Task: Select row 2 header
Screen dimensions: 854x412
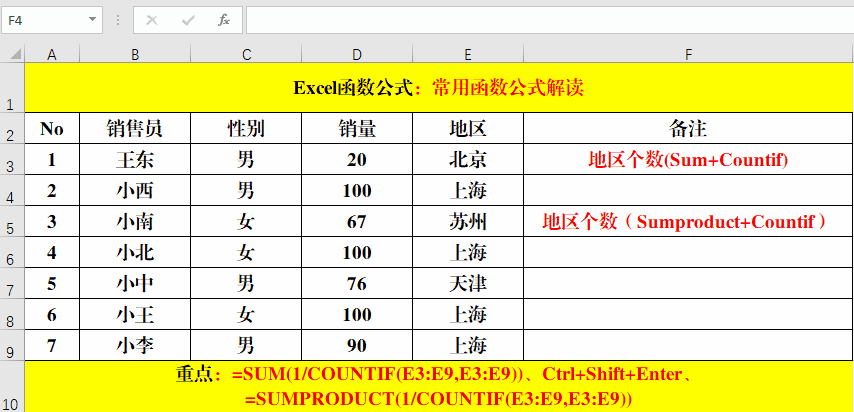Action: pos(12,129)
